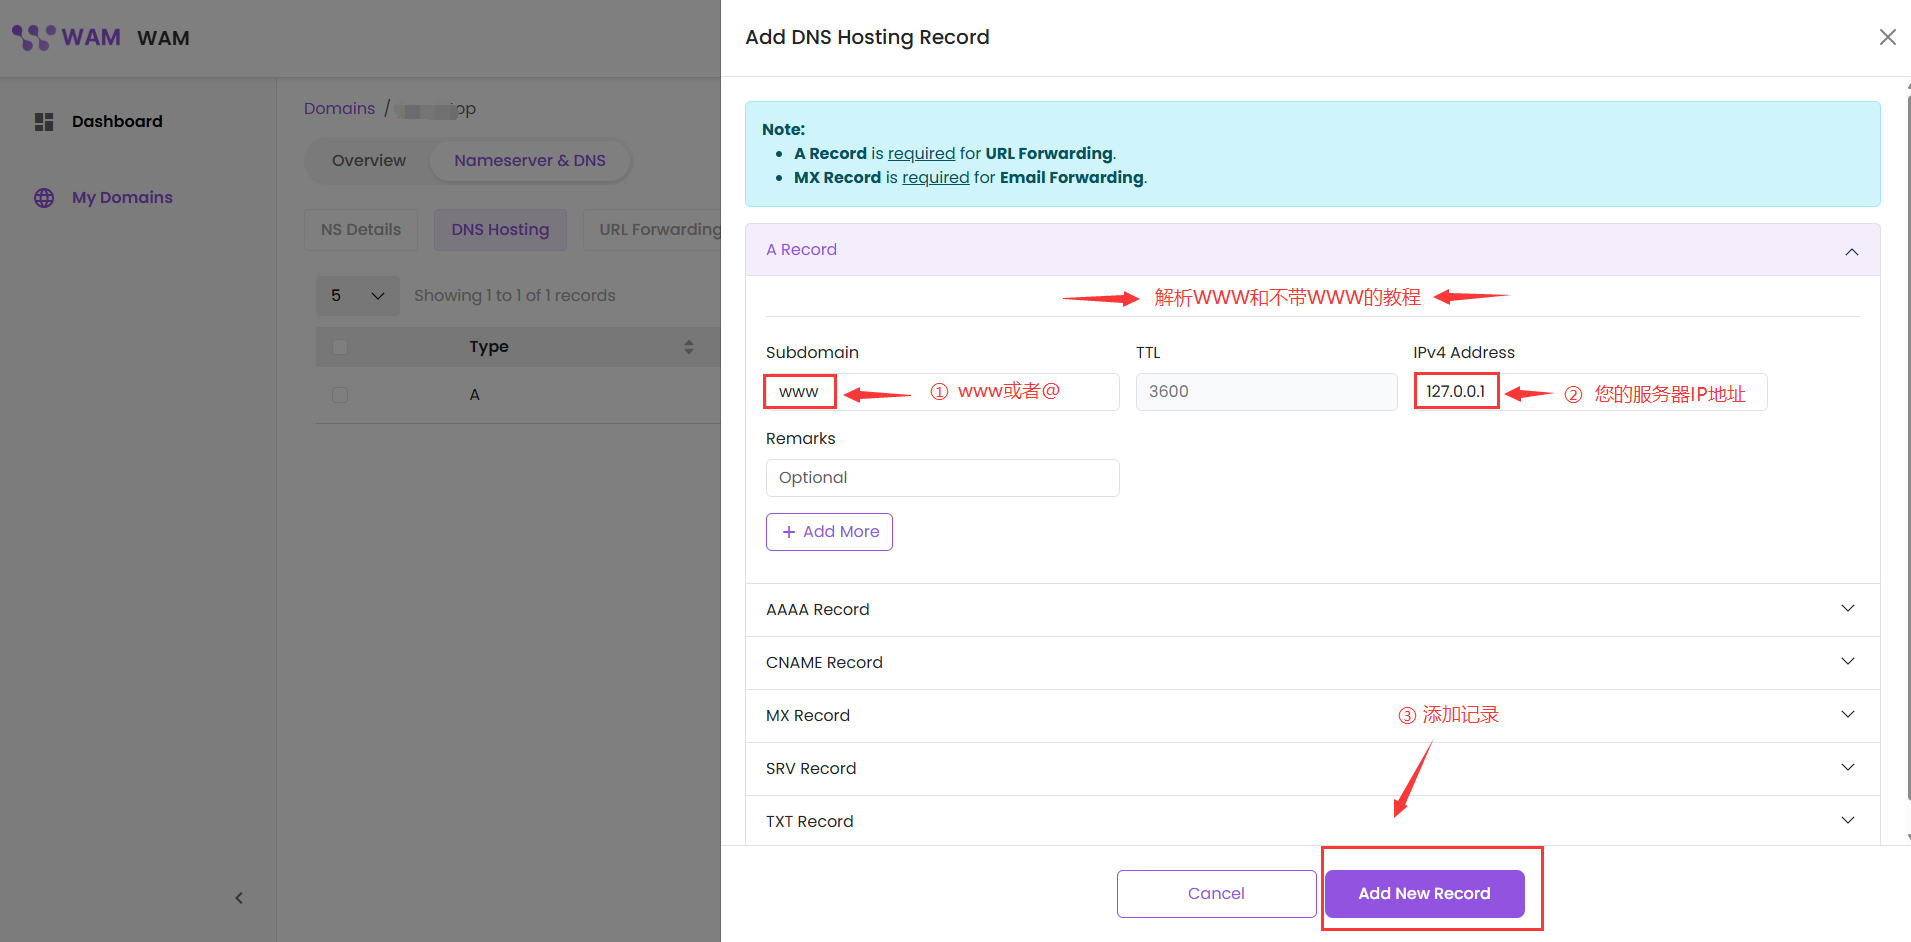This screenshot has height=942, width=1911.
Task: Click the Add New Record button
Action: [1424, 894]
